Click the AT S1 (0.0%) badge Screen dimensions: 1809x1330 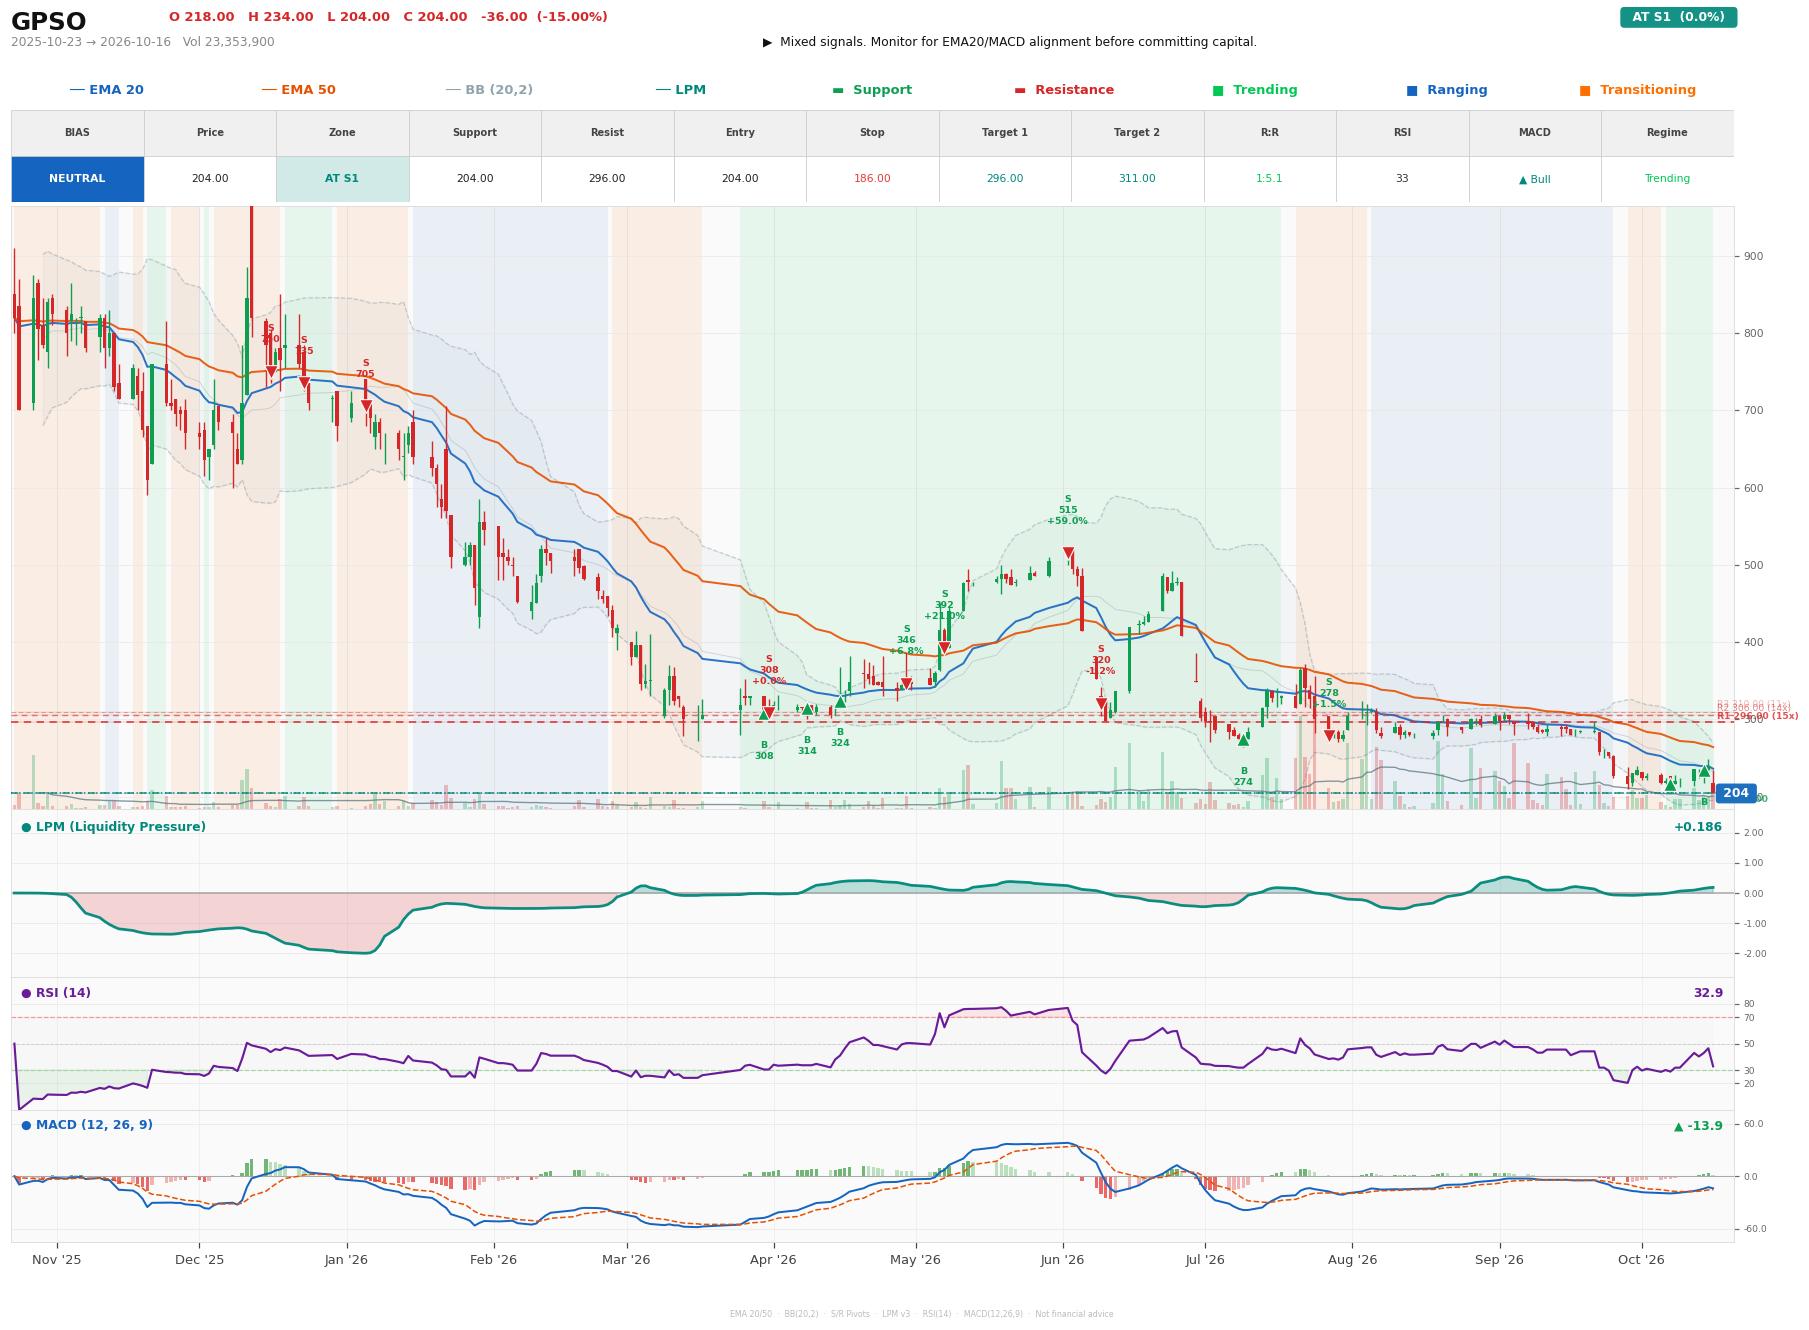coord(1678,17)
